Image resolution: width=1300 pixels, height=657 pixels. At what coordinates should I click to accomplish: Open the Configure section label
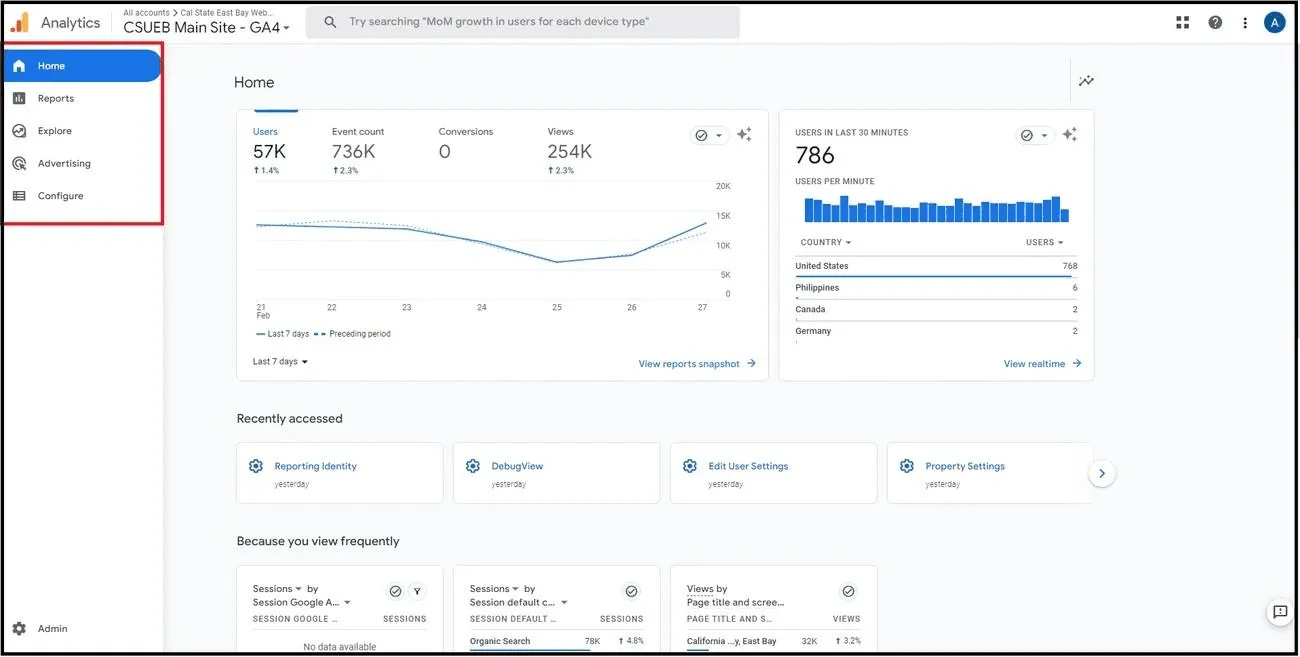(x=60, y=196)
